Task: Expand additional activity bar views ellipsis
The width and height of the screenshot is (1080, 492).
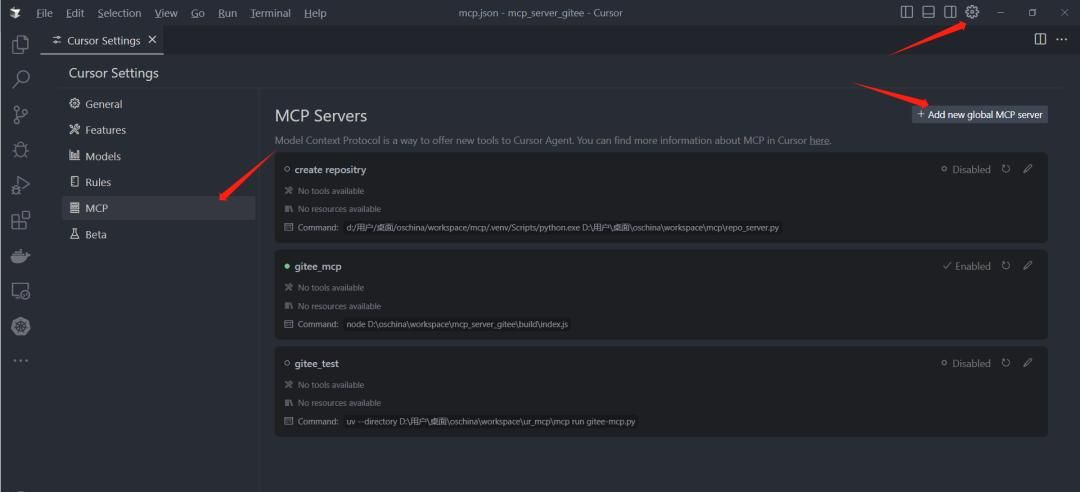Action: pos(20,361)
